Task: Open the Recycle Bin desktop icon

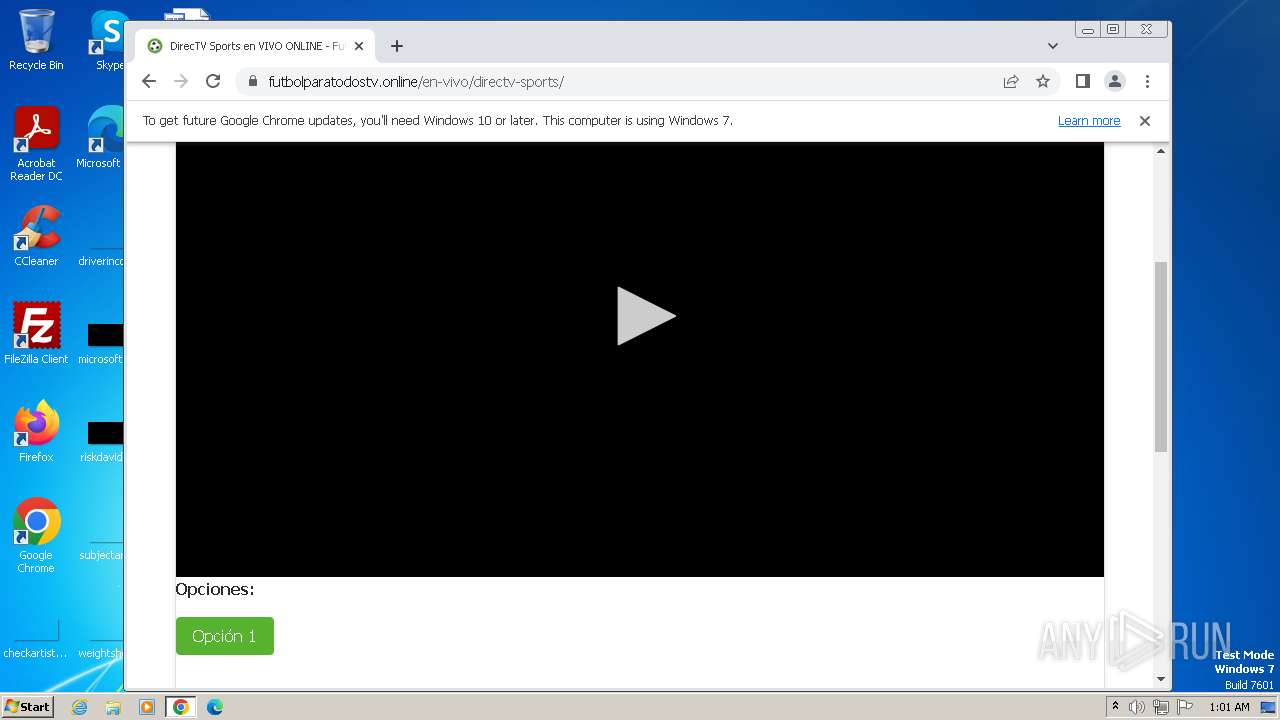Action: (36, 40)
